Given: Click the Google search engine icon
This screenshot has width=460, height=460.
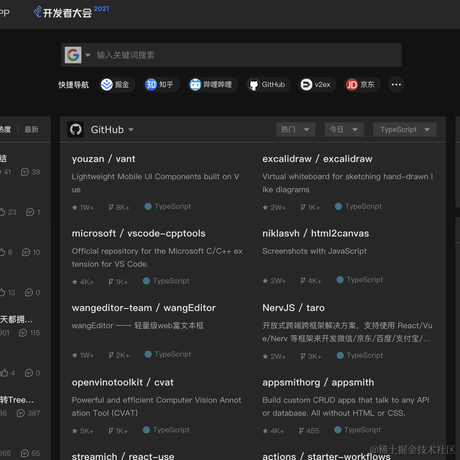Looking at the screenshot, I should click(x=73, y=55).
